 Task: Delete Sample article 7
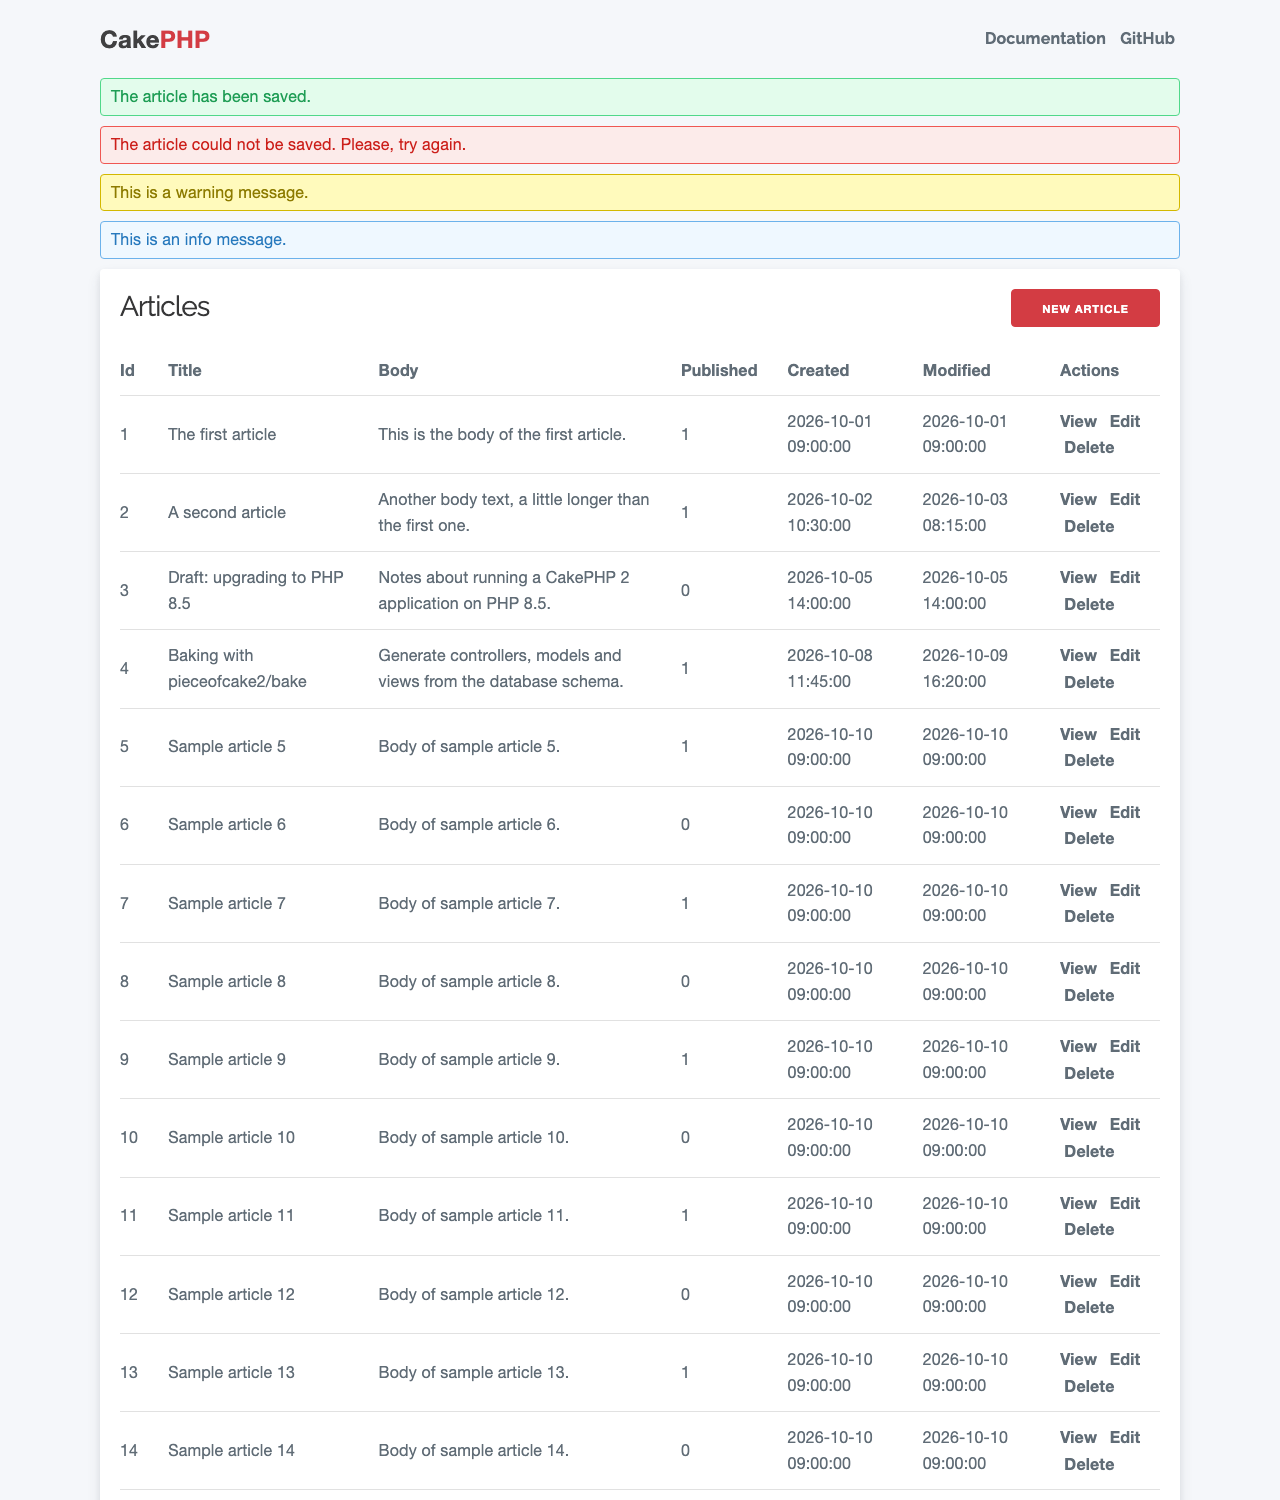(1089, 916)
